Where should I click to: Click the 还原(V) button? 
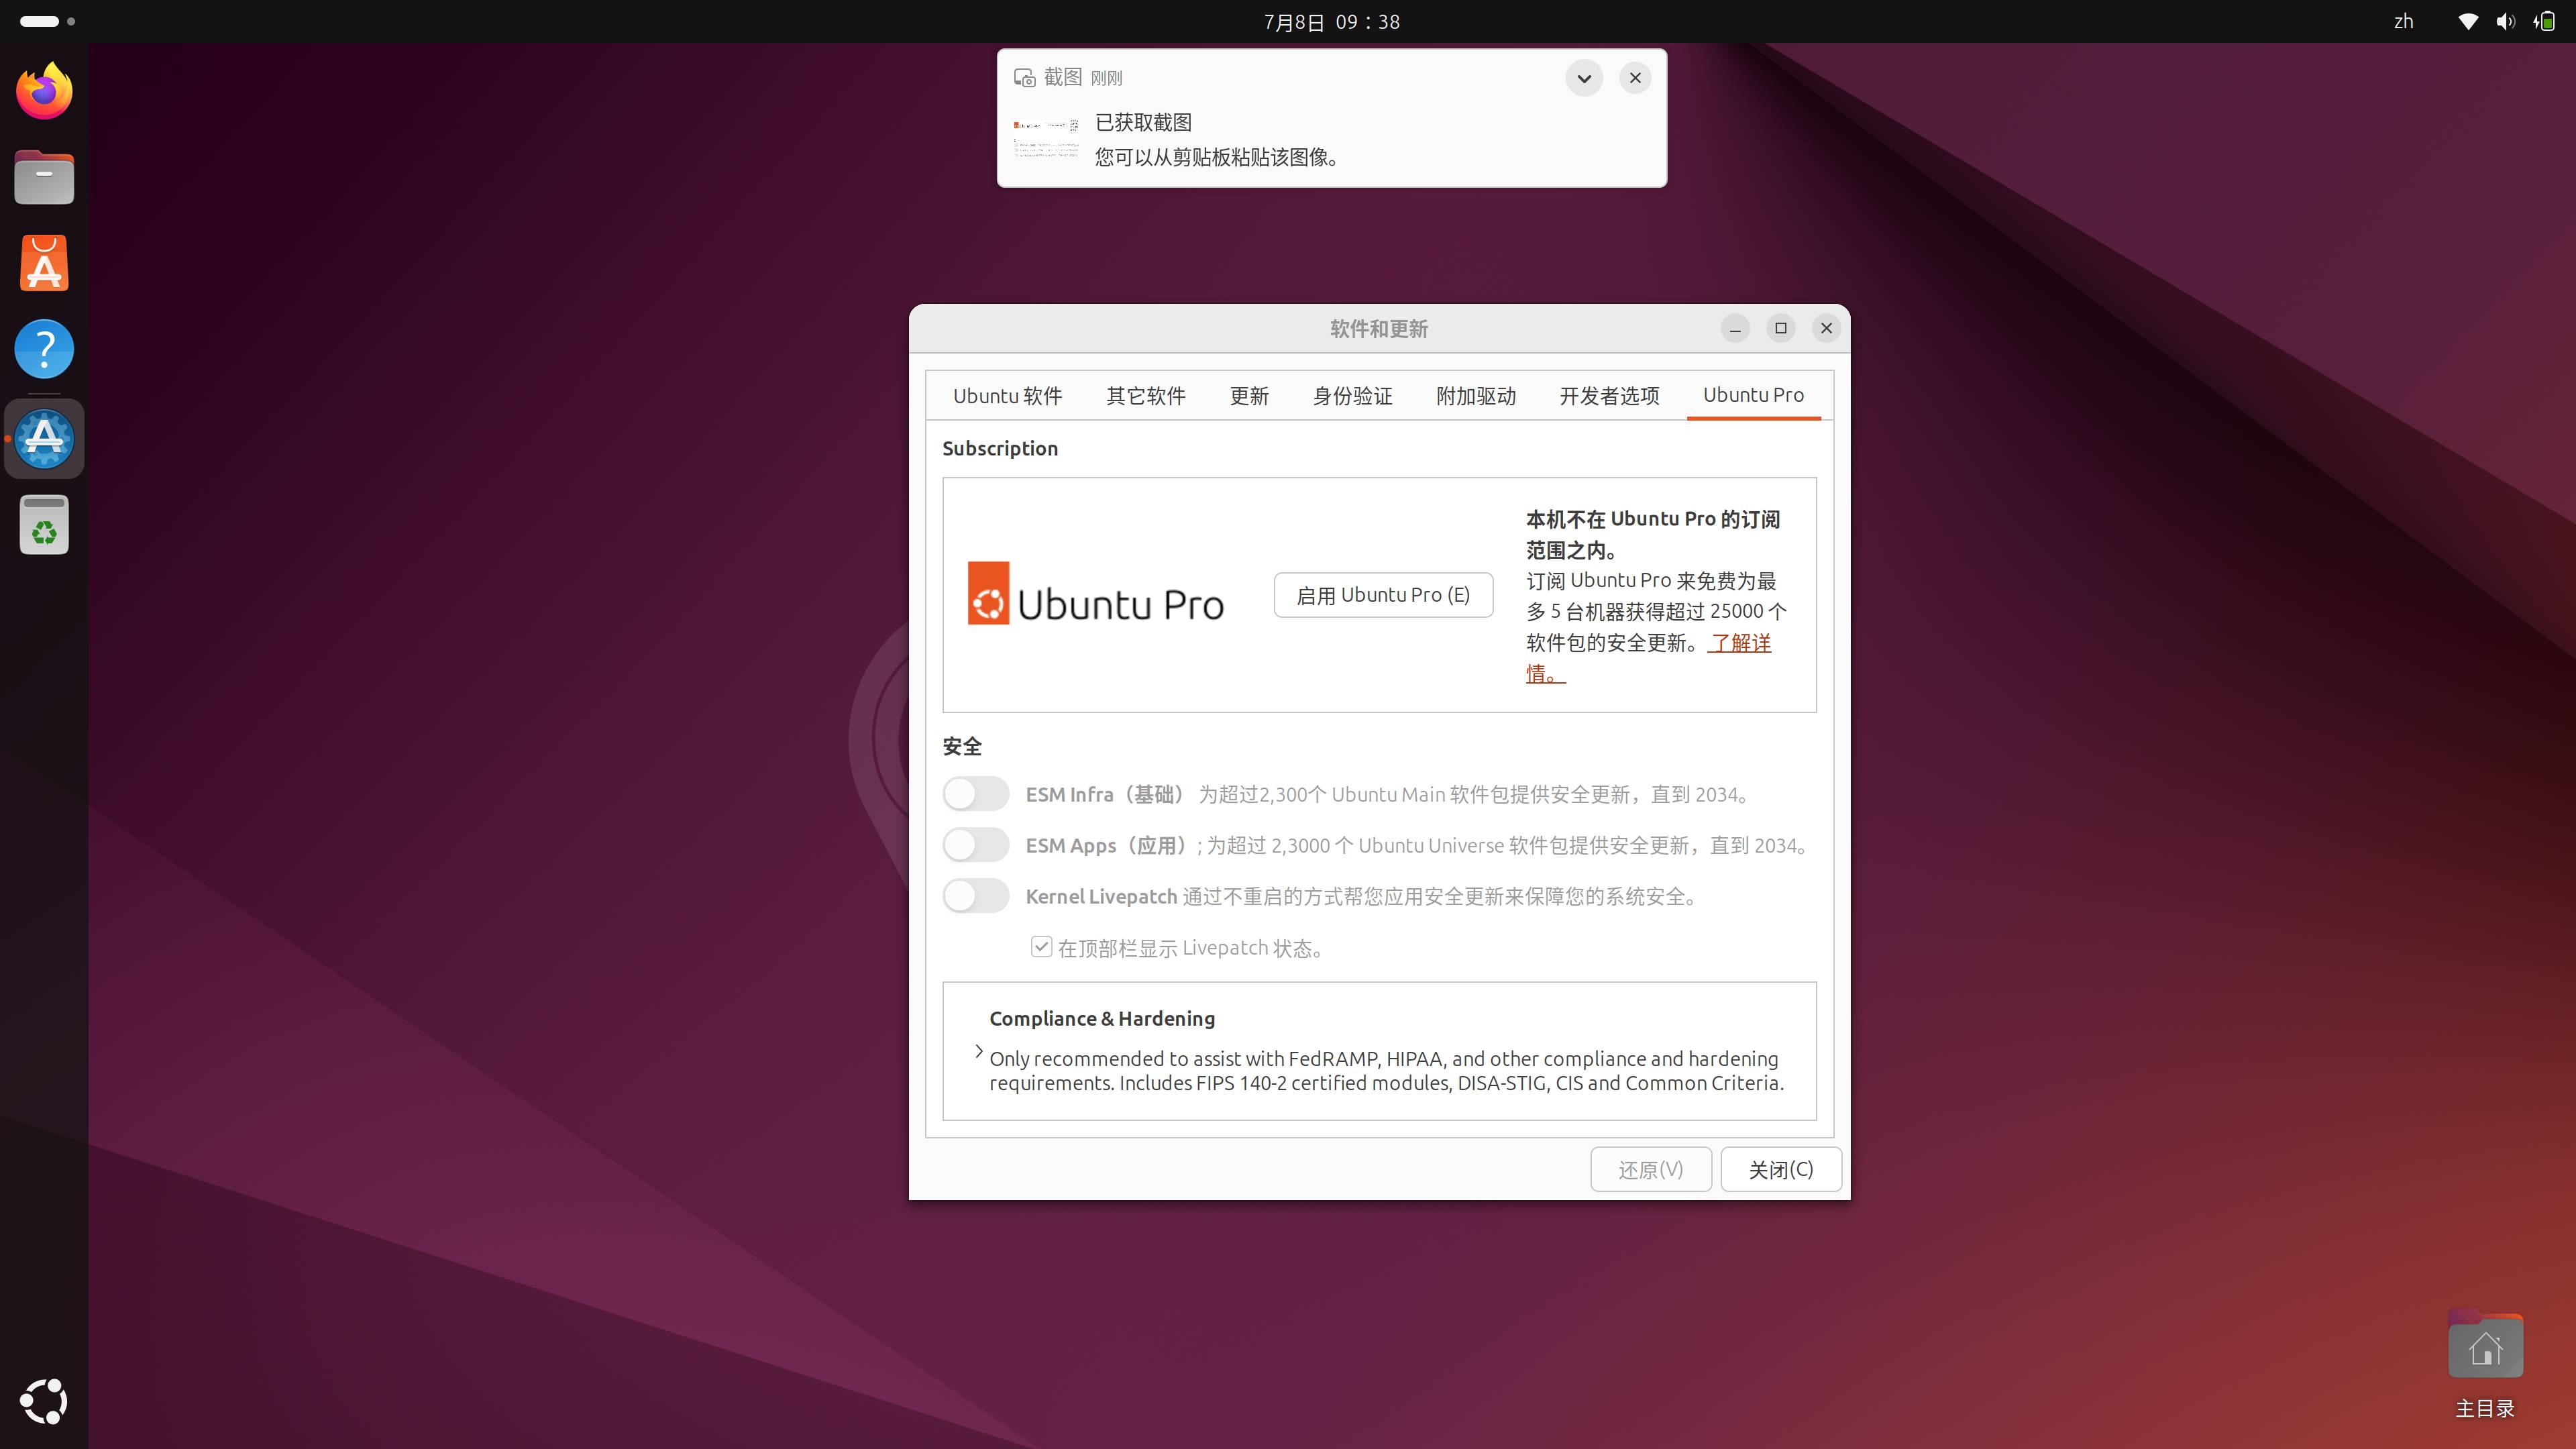1651,1170
